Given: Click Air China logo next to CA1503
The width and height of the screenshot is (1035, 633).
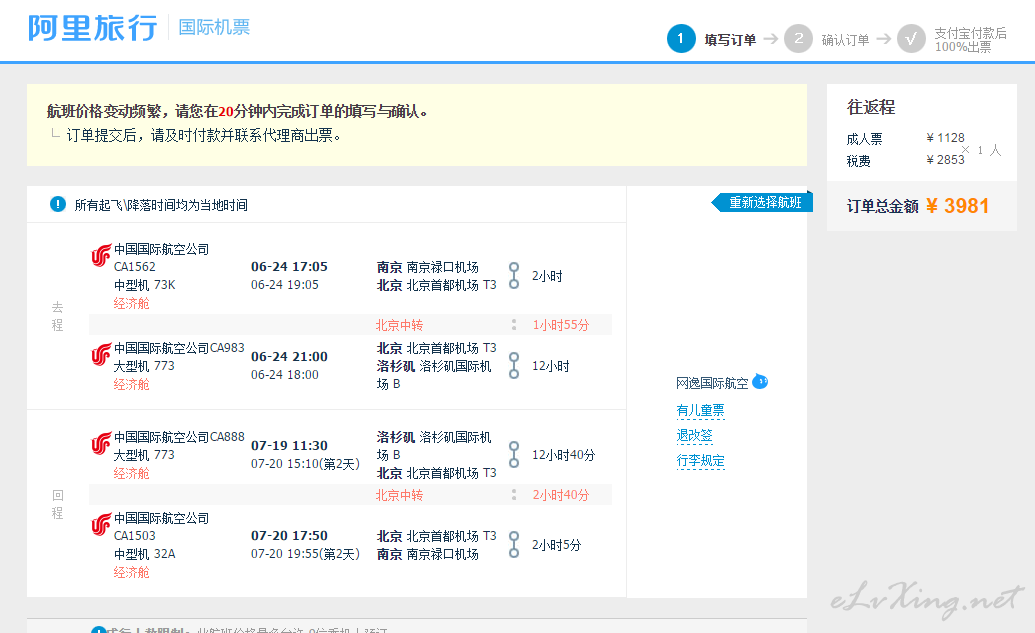Looking at the screenshot, I should tap(101, 525).
